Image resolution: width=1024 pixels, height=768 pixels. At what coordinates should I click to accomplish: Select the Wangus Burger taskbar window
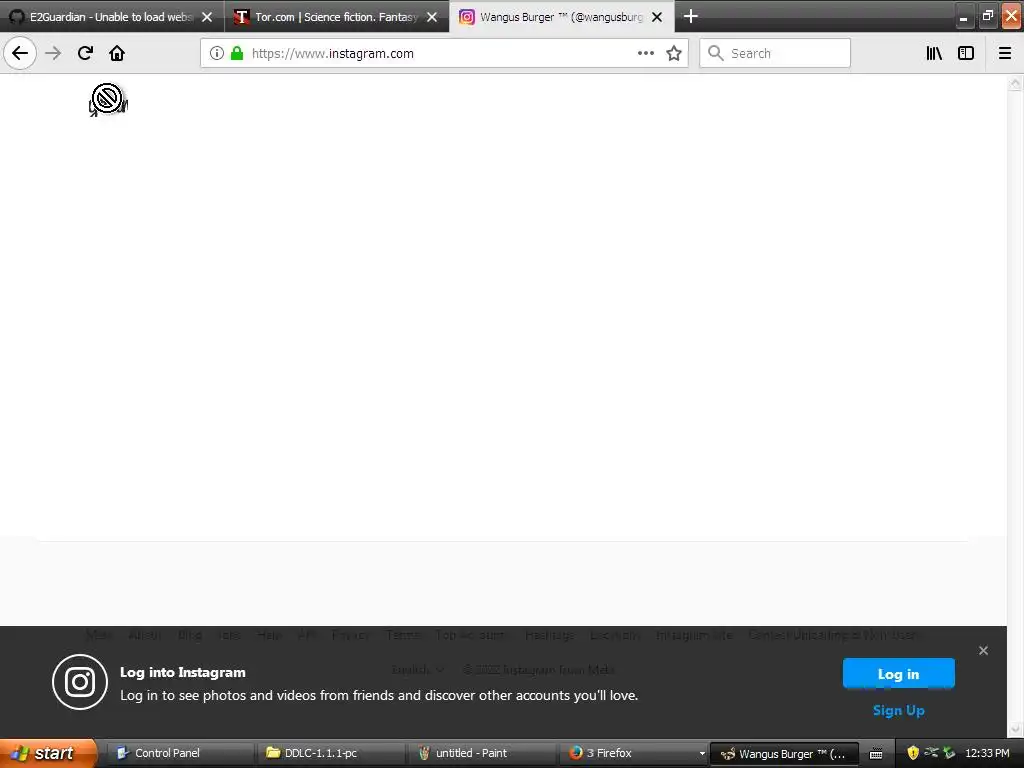pos(784,753)
